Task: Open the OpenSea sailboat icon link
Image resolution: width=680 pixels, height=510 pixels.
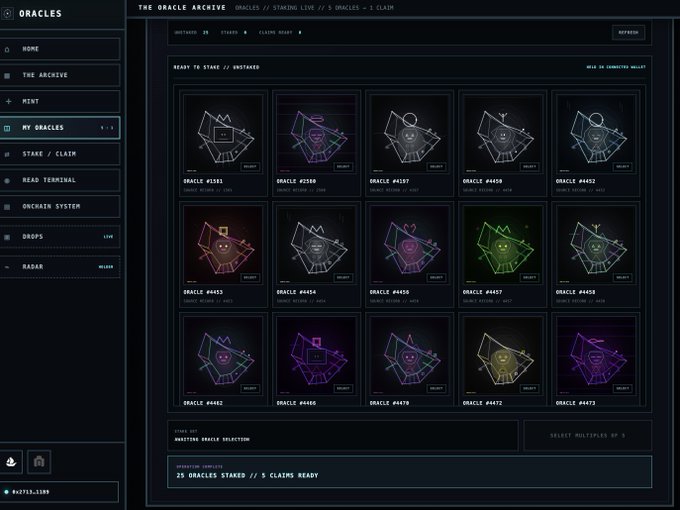Action: click(x=11, y=462)
